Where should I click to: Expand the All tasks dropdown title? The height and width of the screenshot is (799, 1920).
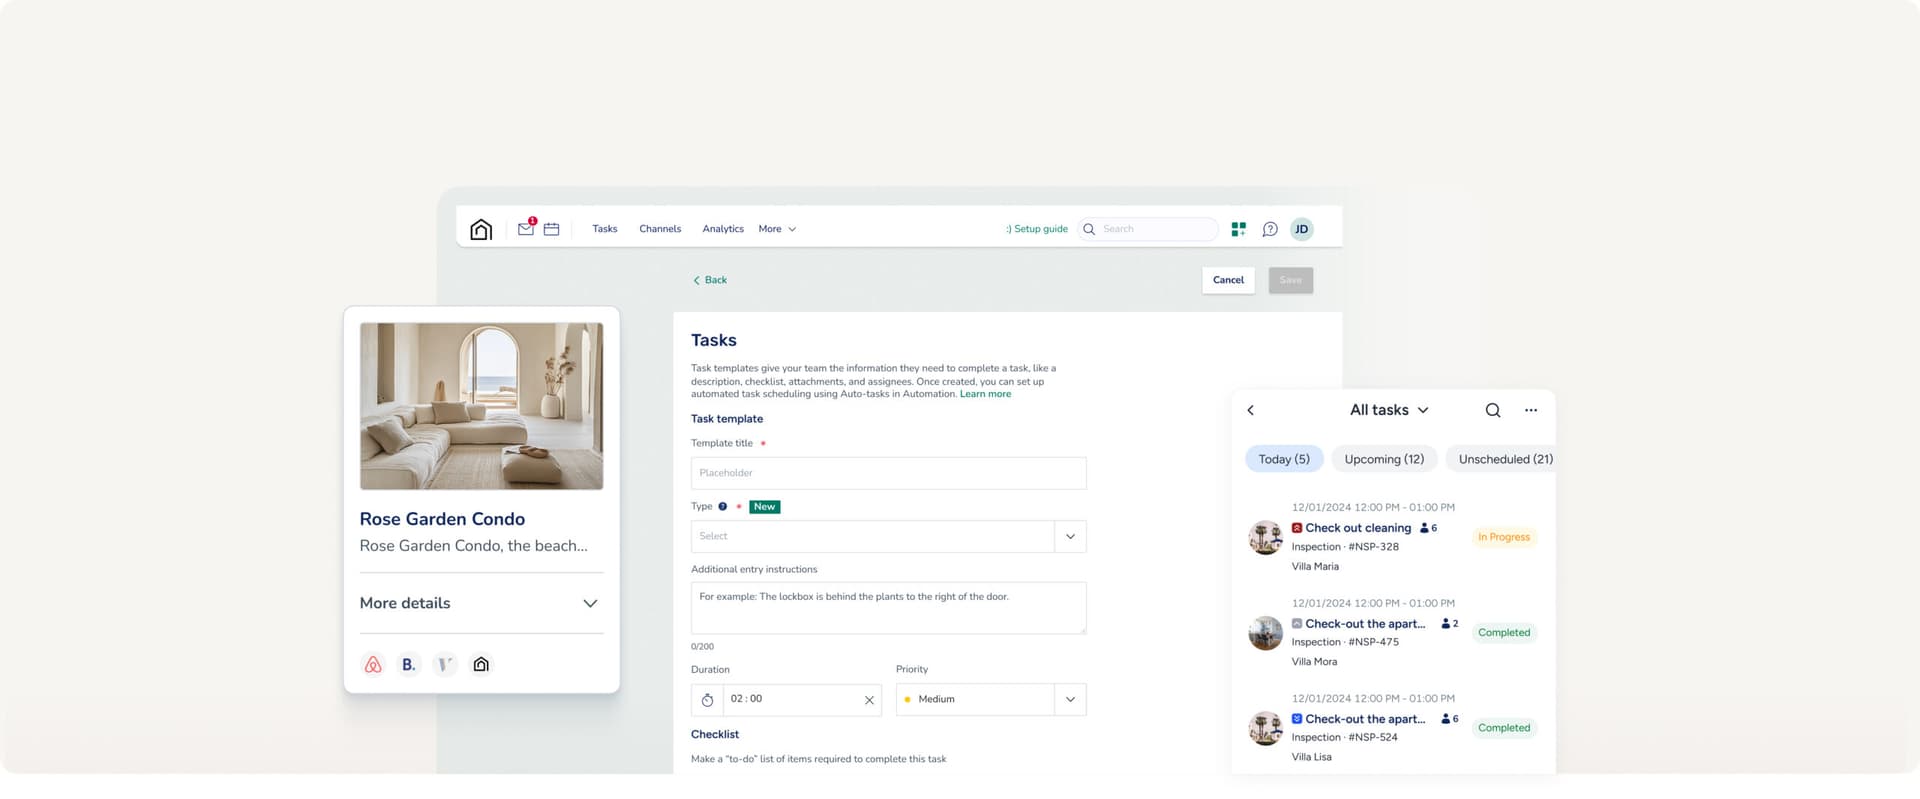[x=1388, y=410]
